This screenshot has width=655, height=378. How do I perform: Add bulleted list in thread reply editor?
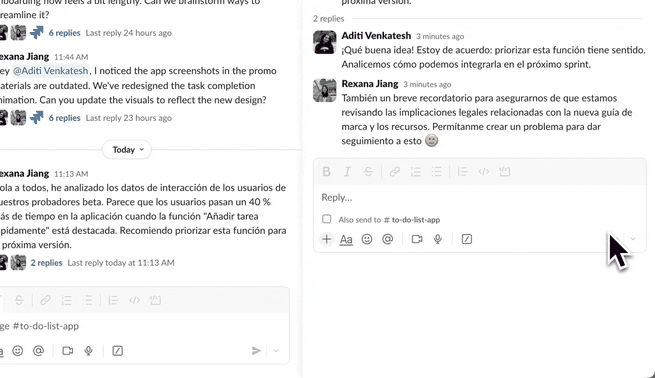pyautogui.click(x=437, y=172)
